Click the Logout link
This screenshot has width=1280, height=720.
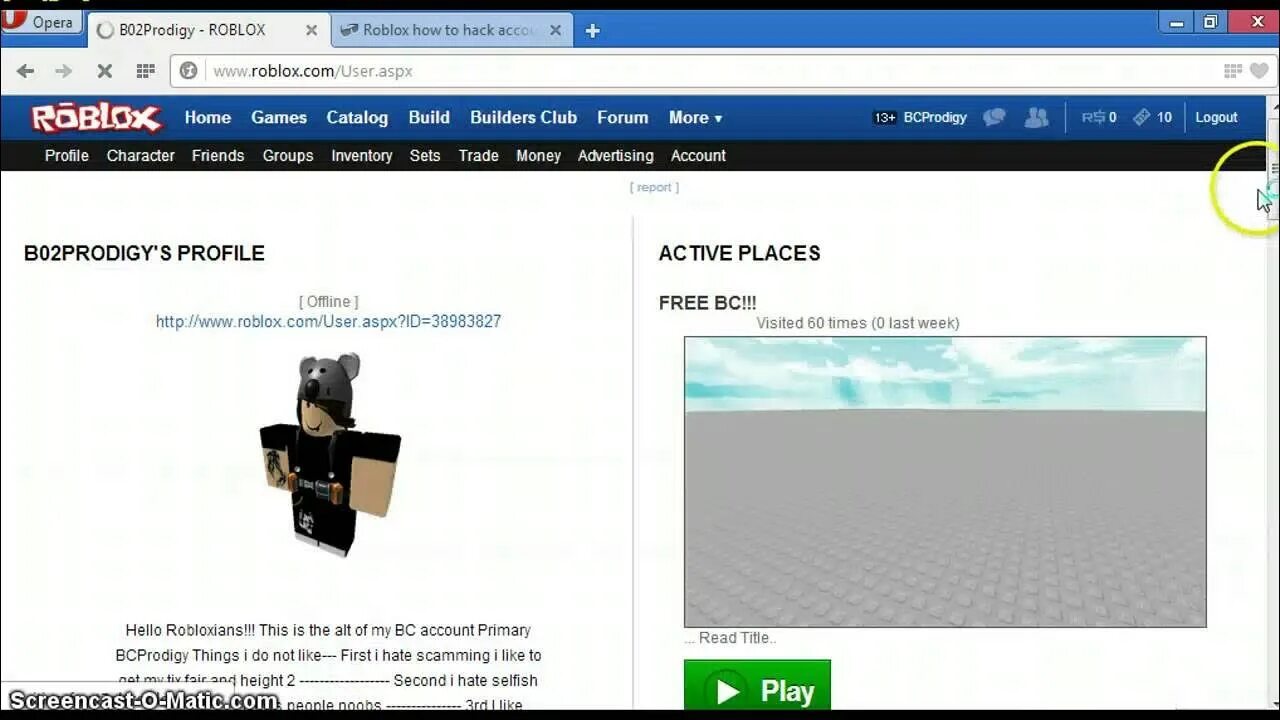(1216, 117)
